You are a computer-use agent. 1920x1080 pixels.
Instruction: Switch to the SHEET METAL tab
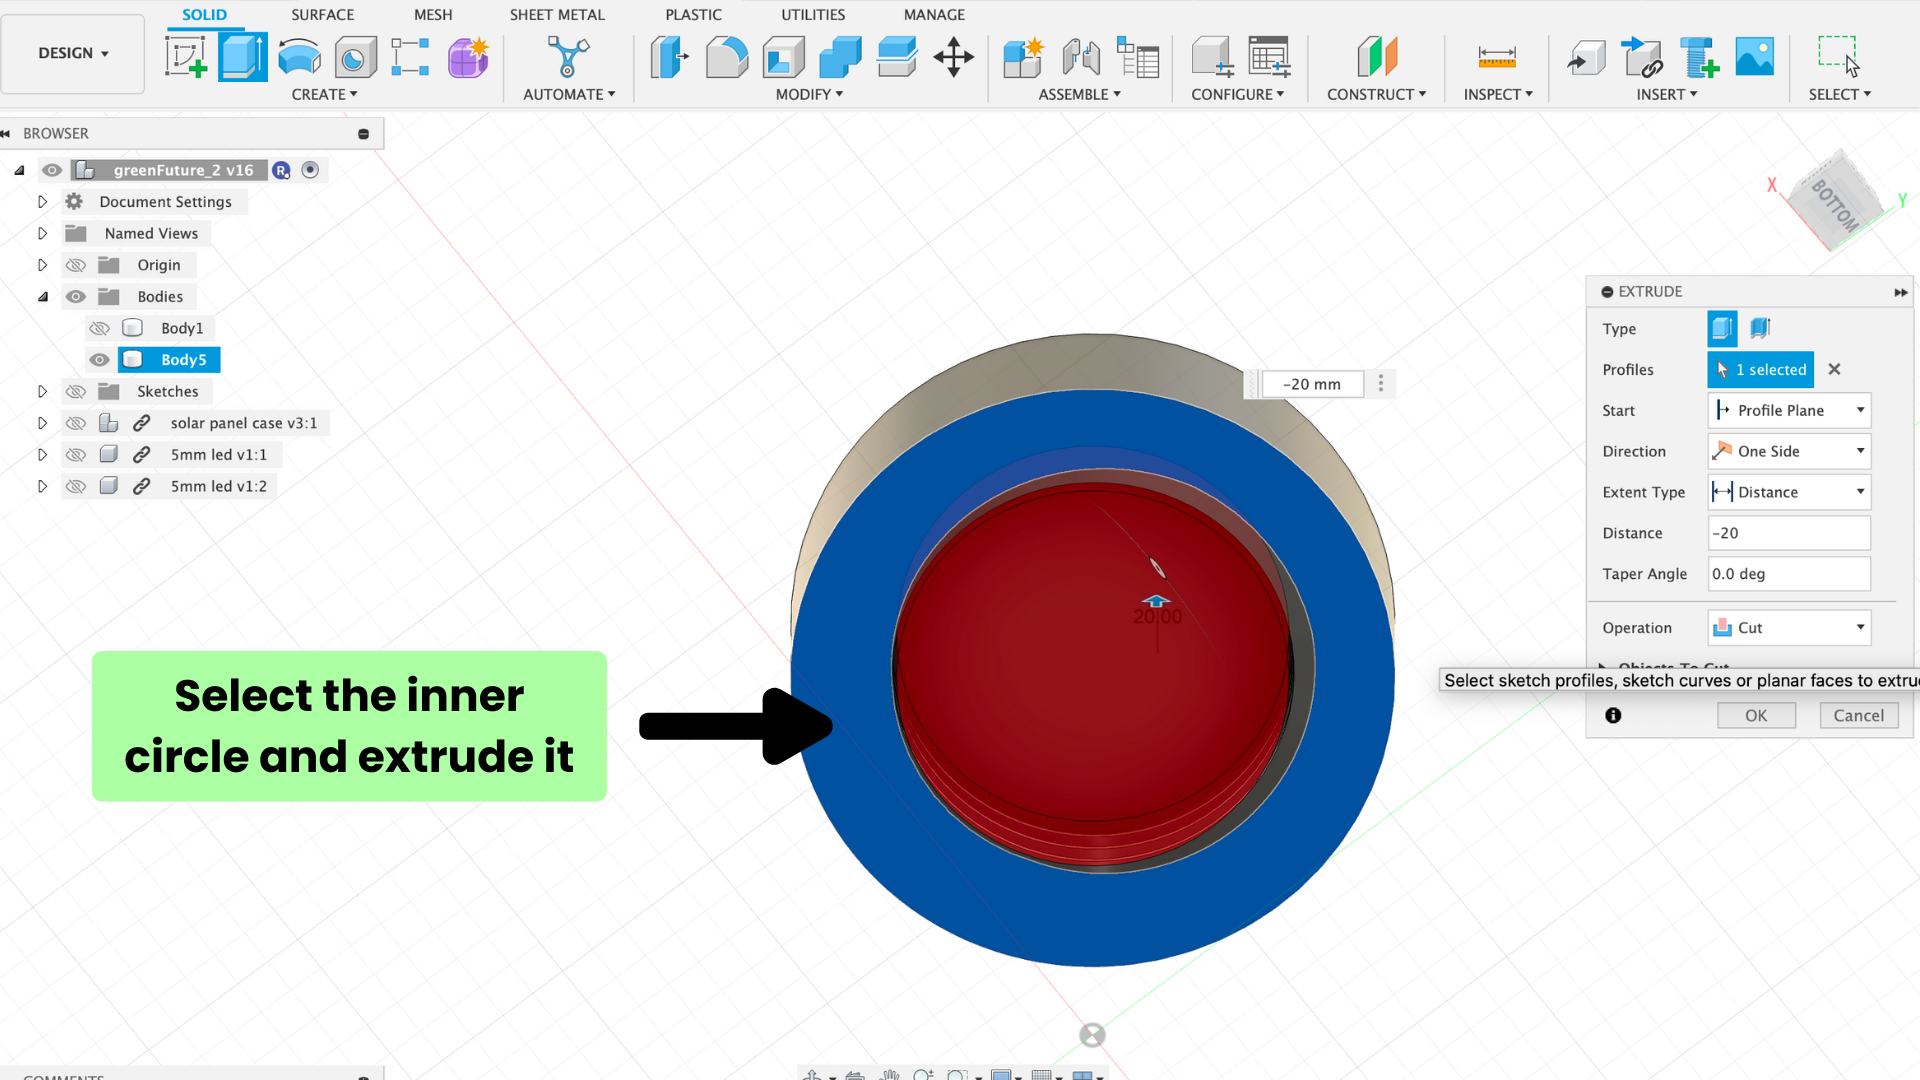pyautogui.click(x=557, y=15)
